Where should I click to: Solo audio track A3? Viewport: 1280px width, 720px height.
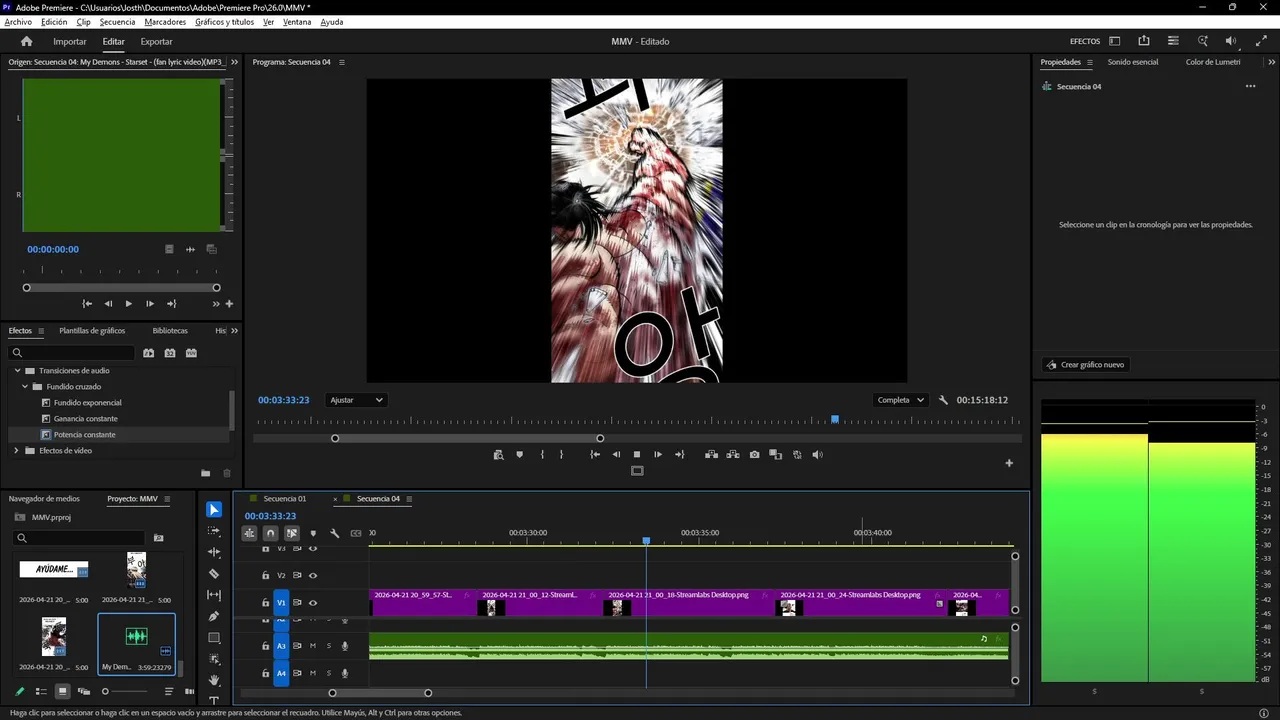(328, 646)
